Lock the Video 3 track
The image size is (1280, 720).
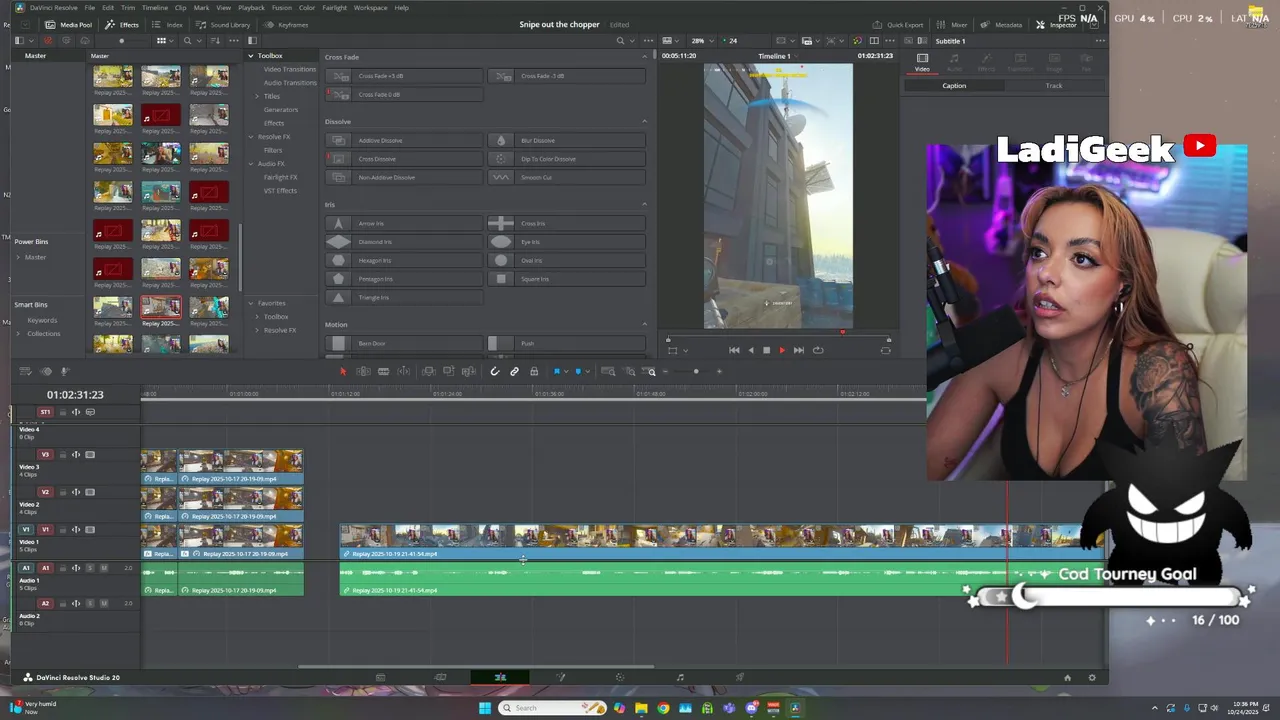pos(62,455)
